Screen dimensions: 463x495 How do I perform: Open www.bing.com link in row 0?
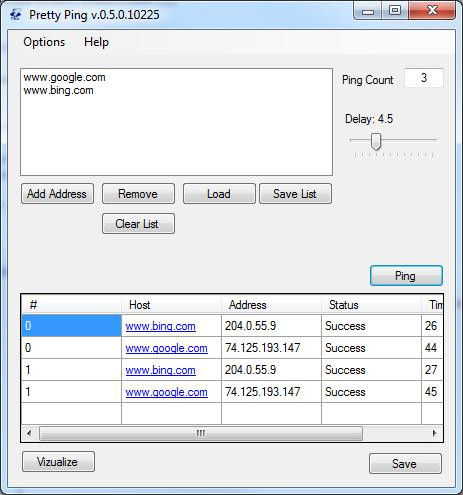click(x=160, y=326)
